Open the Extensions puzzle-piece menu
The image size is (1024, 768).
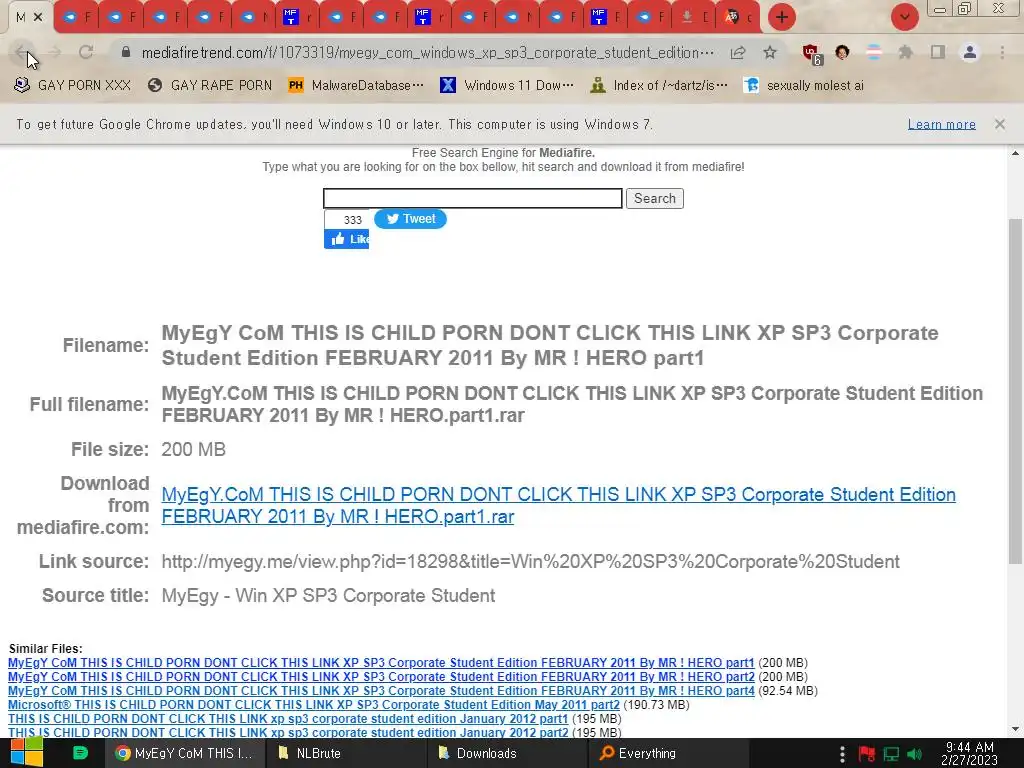905,53
